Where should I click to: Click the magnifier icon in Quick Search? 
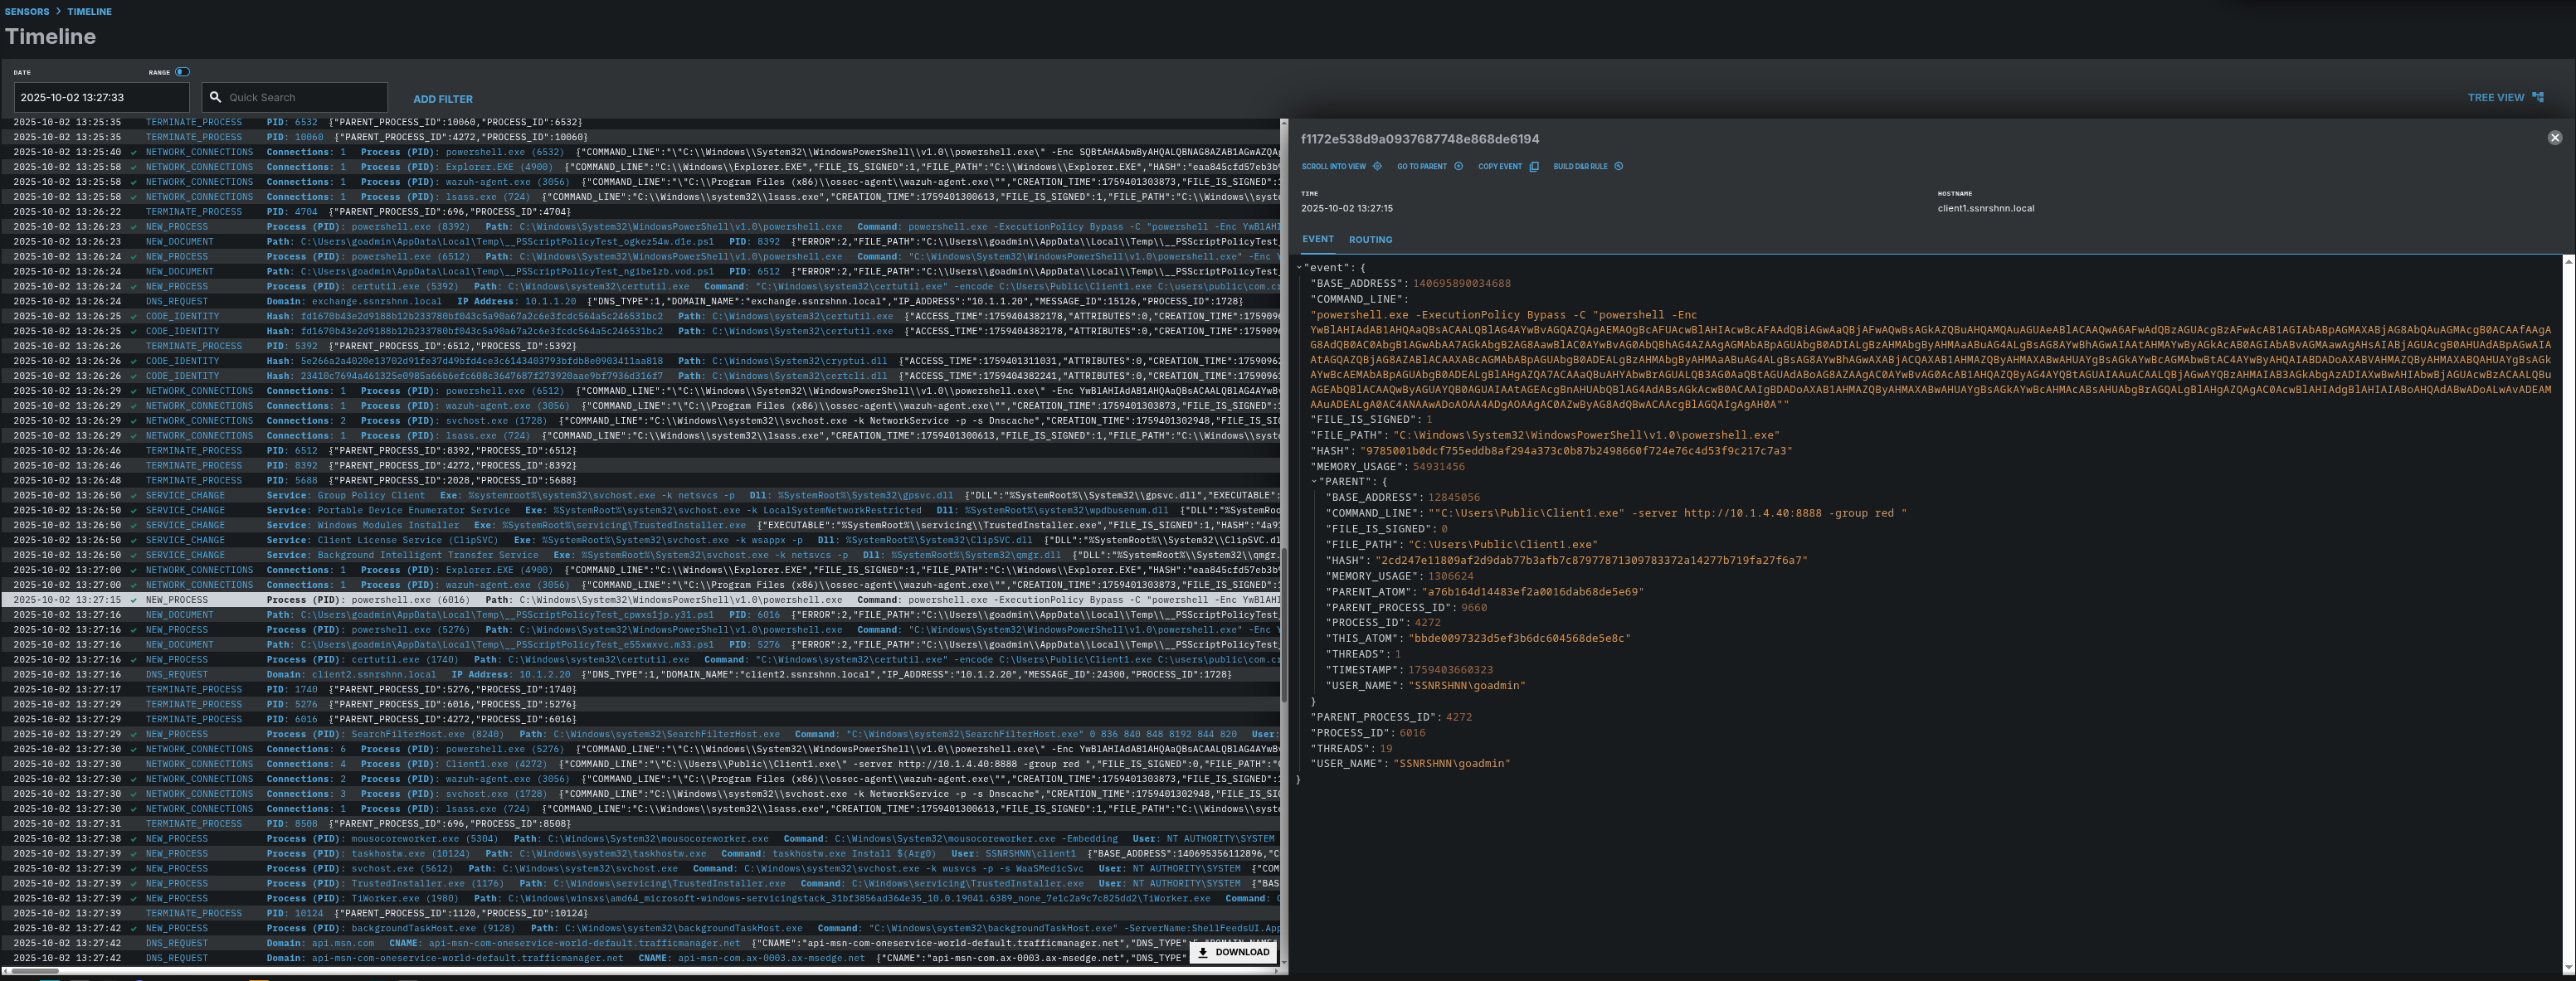point(215,98)
